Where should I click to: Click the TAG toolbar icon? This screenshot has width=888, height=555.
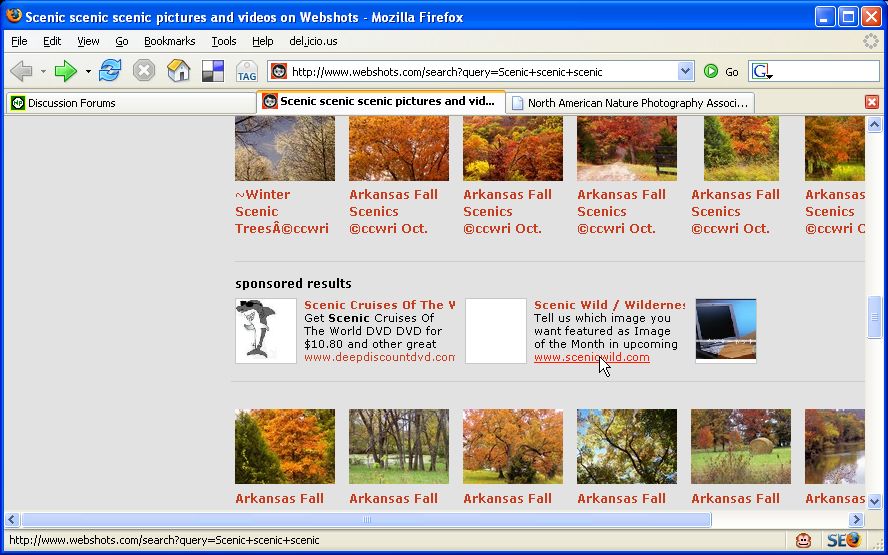[x=247, y=72]
